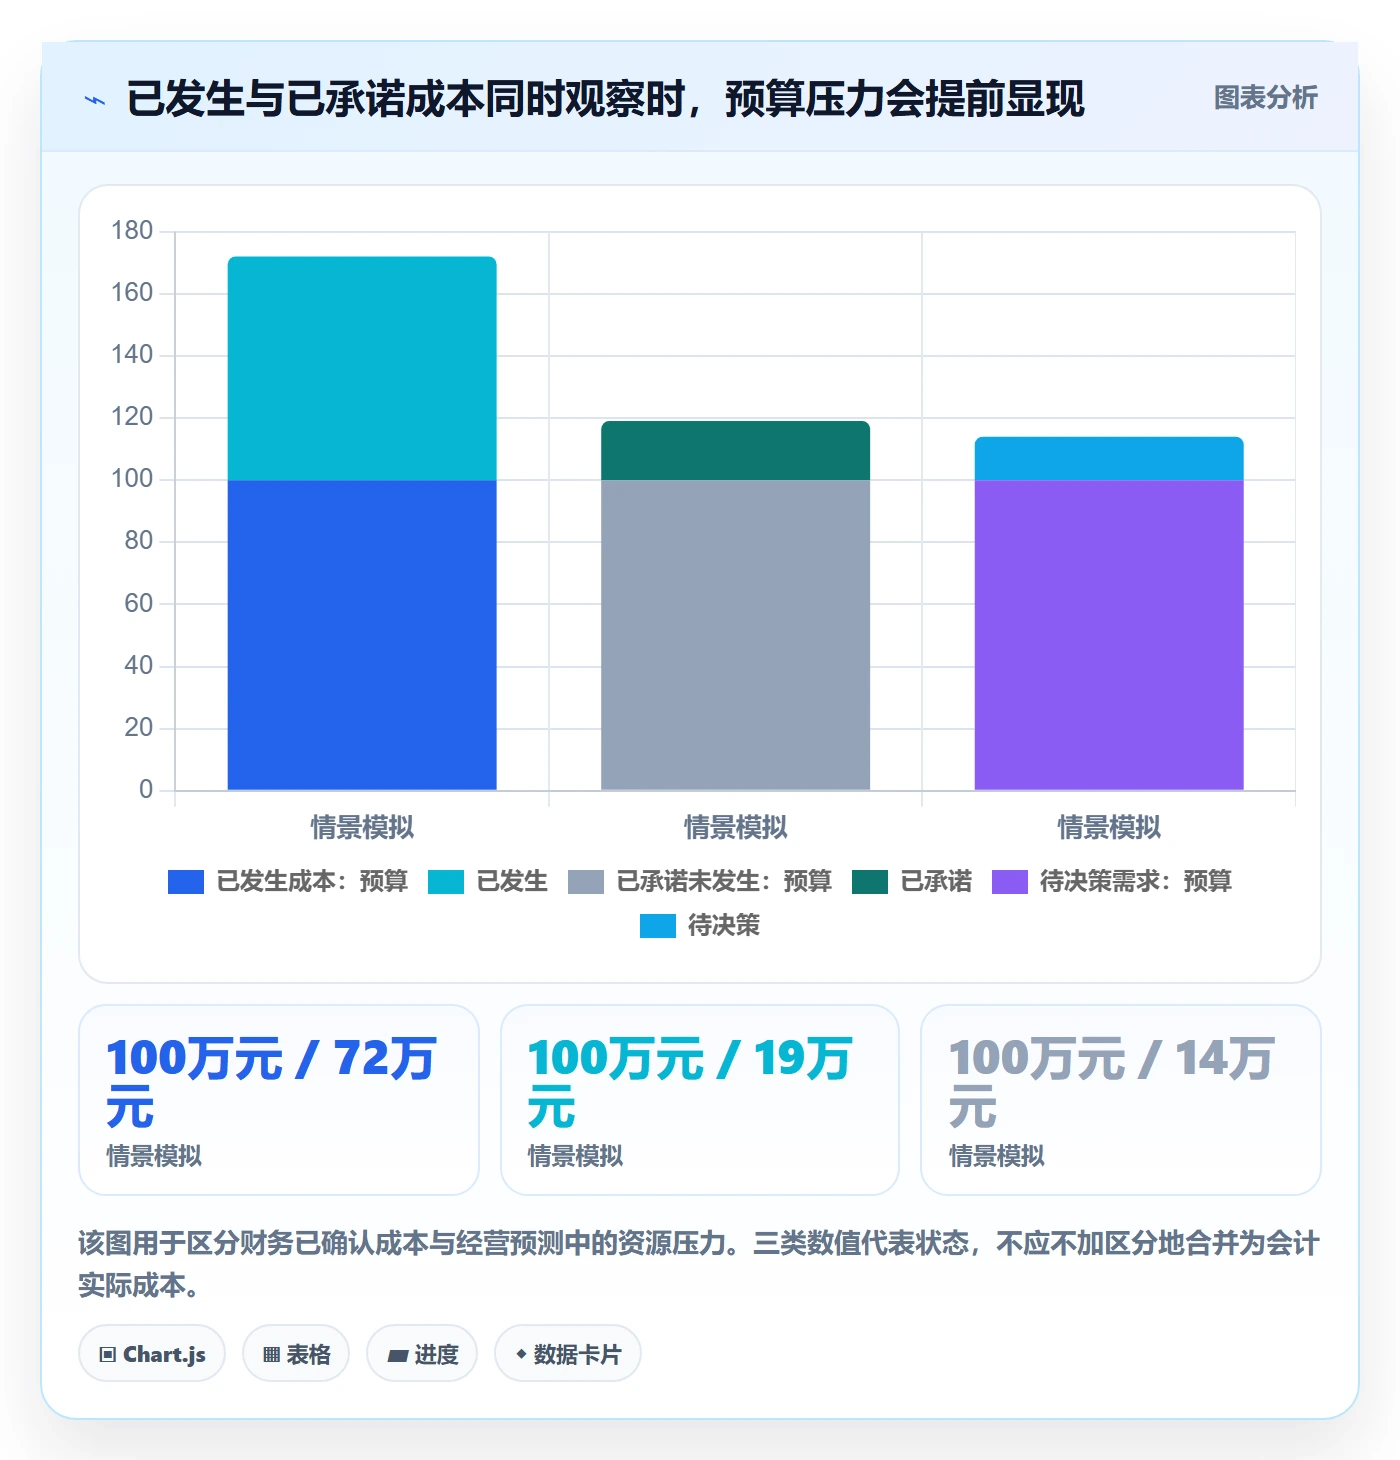Click the 140 tick label on the y-axis
This screenshot has height=1460, width=1400.
click(132, 355)
